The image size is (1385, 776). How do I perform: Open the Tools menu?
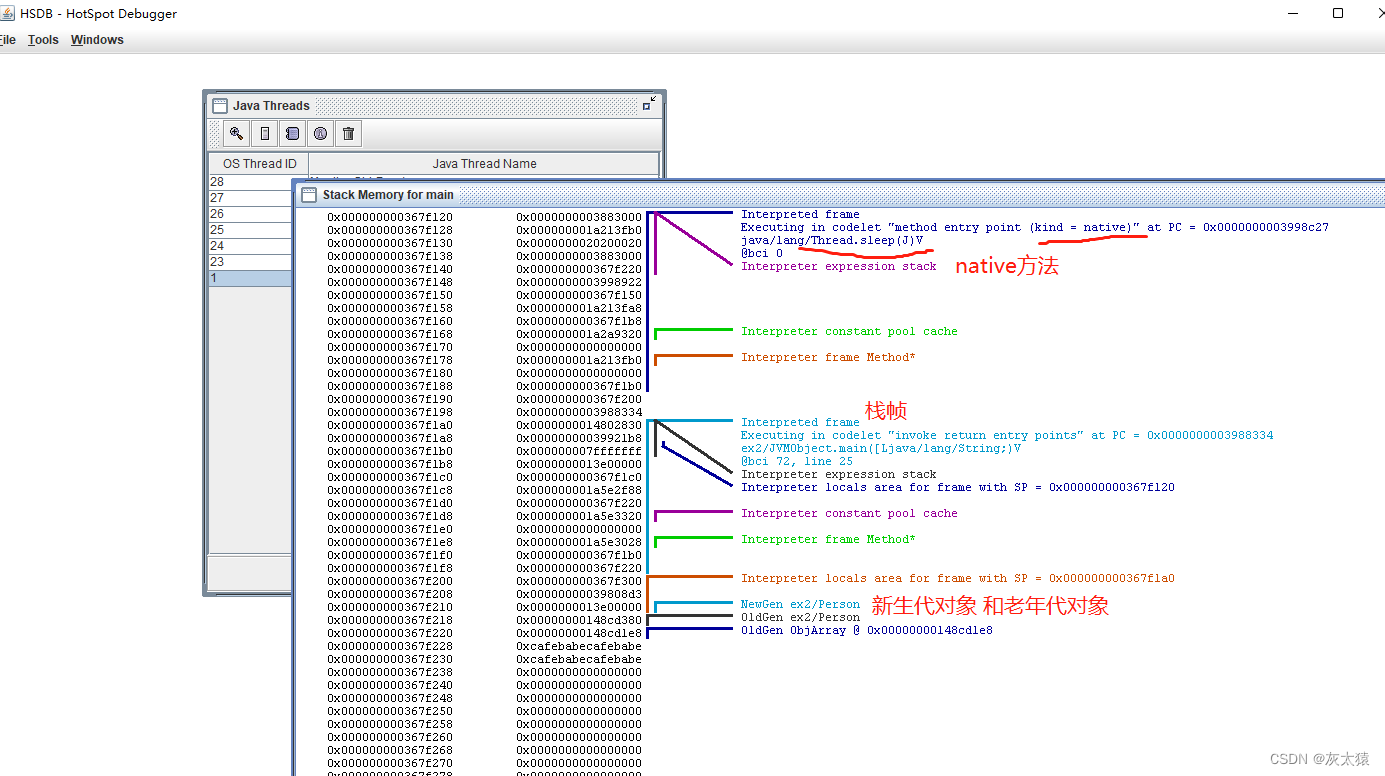click(x=43, y=40)
